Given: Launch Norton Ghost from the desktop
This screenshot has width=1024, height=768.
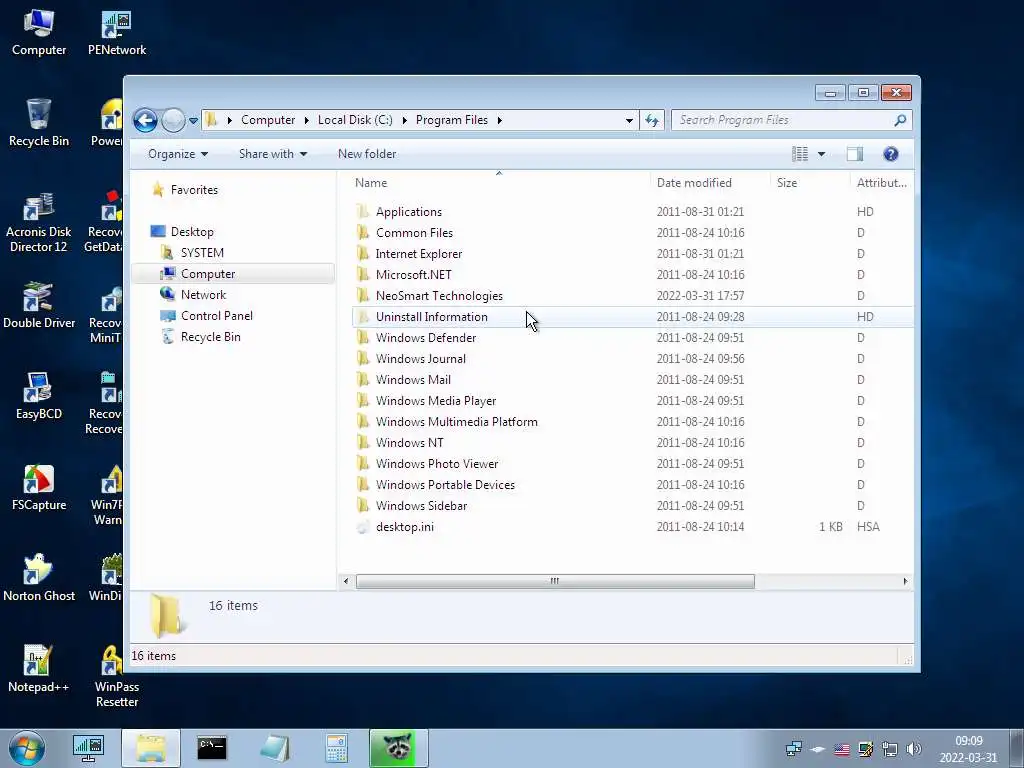Looking at the screenshot, I should pyautogui.click(x=39, y=578).
